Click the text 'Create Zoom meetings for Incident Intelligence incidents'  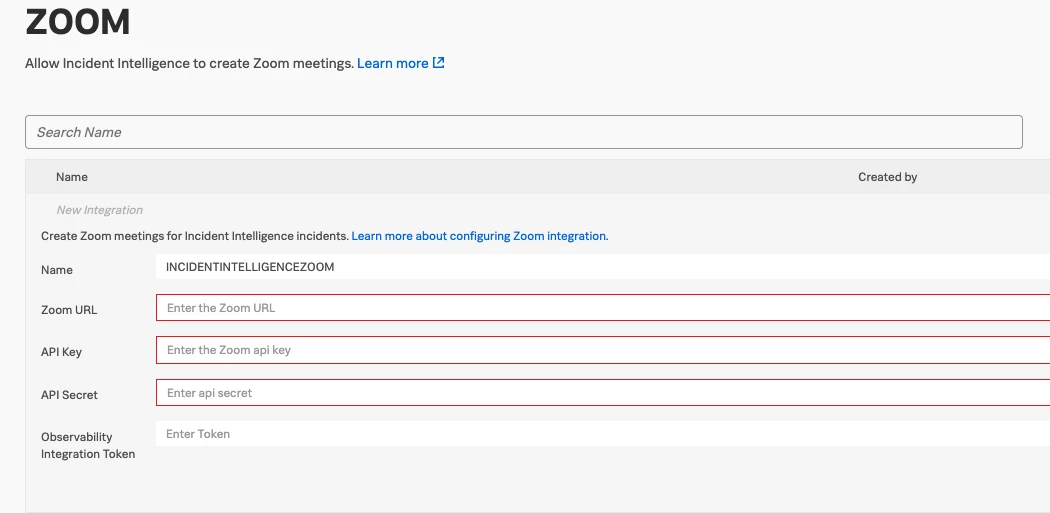[x=194, y=236]
